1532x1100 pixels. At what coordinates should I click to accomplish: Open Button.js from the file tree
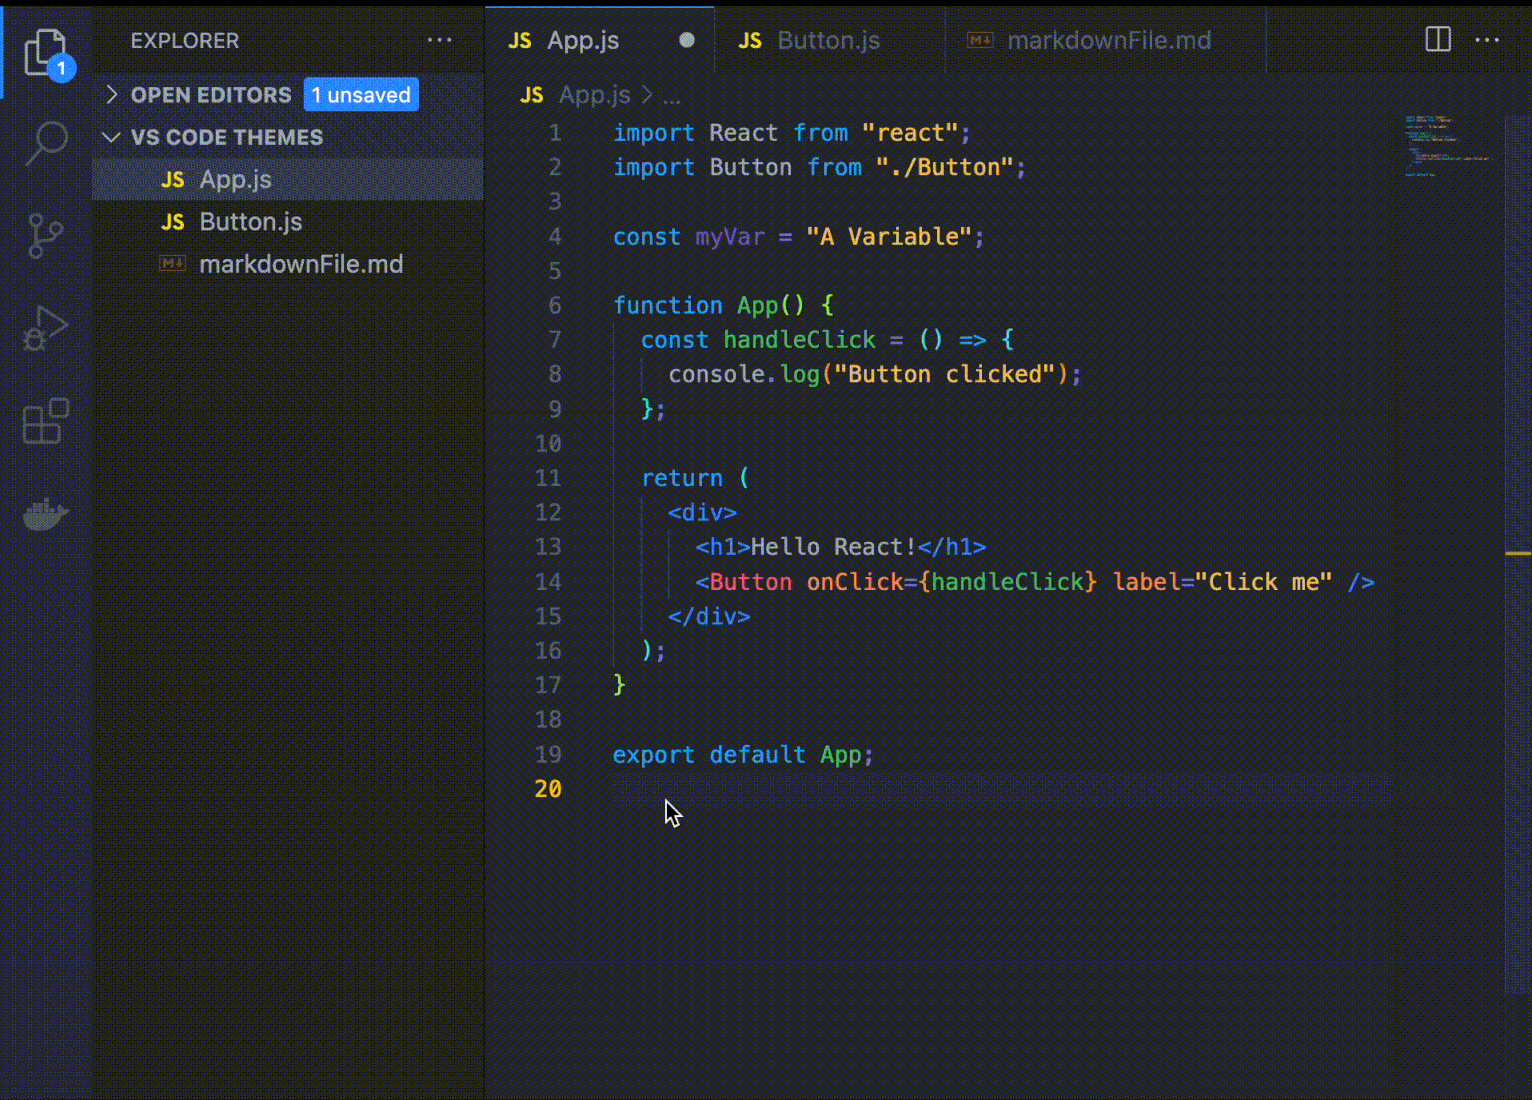click(x=250, y=222)
